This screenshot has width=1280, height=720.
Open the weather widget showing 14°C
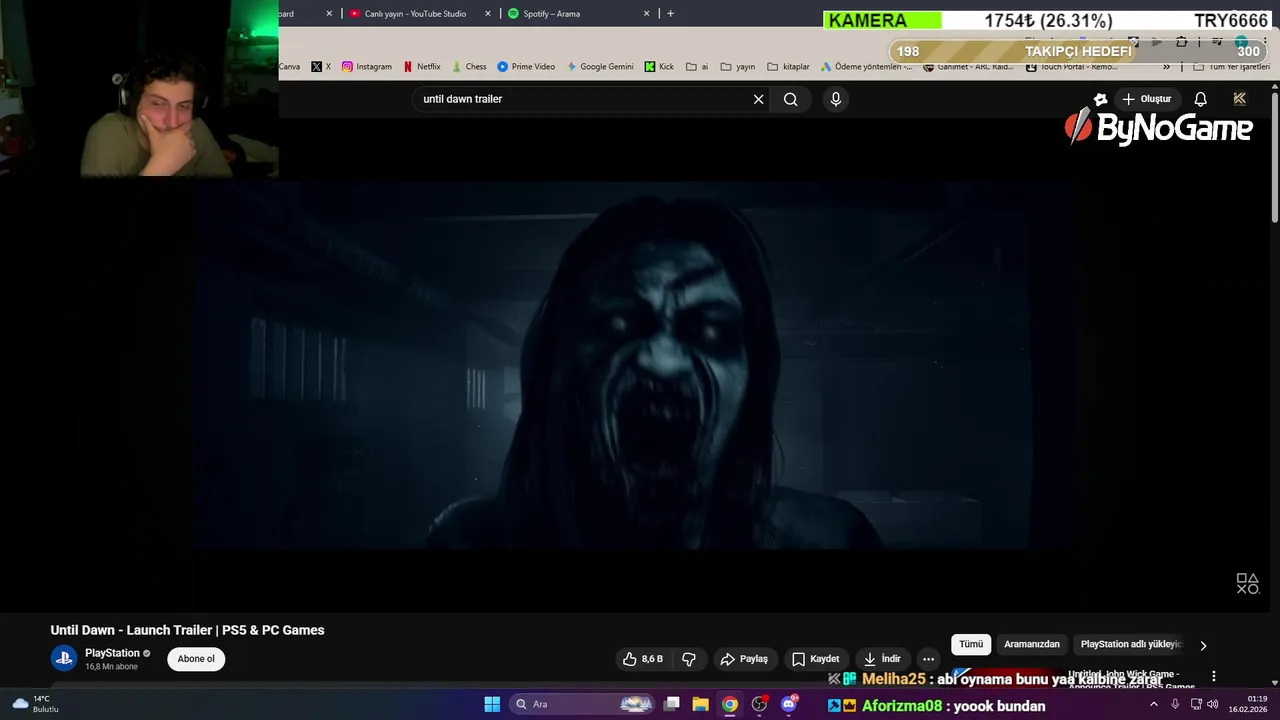(36, 704)
